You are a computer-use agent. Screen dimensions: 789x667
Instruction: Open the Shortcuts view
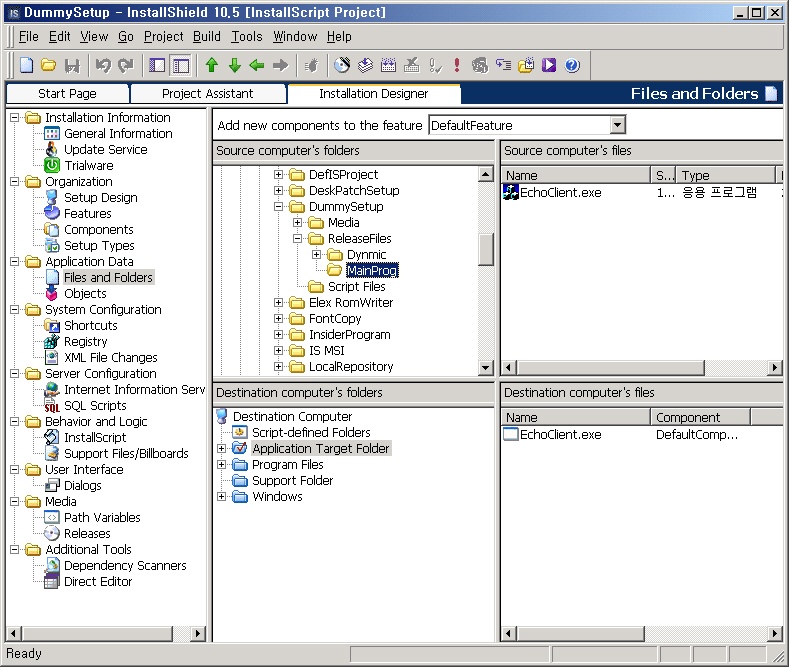click(x=91, y=326)
